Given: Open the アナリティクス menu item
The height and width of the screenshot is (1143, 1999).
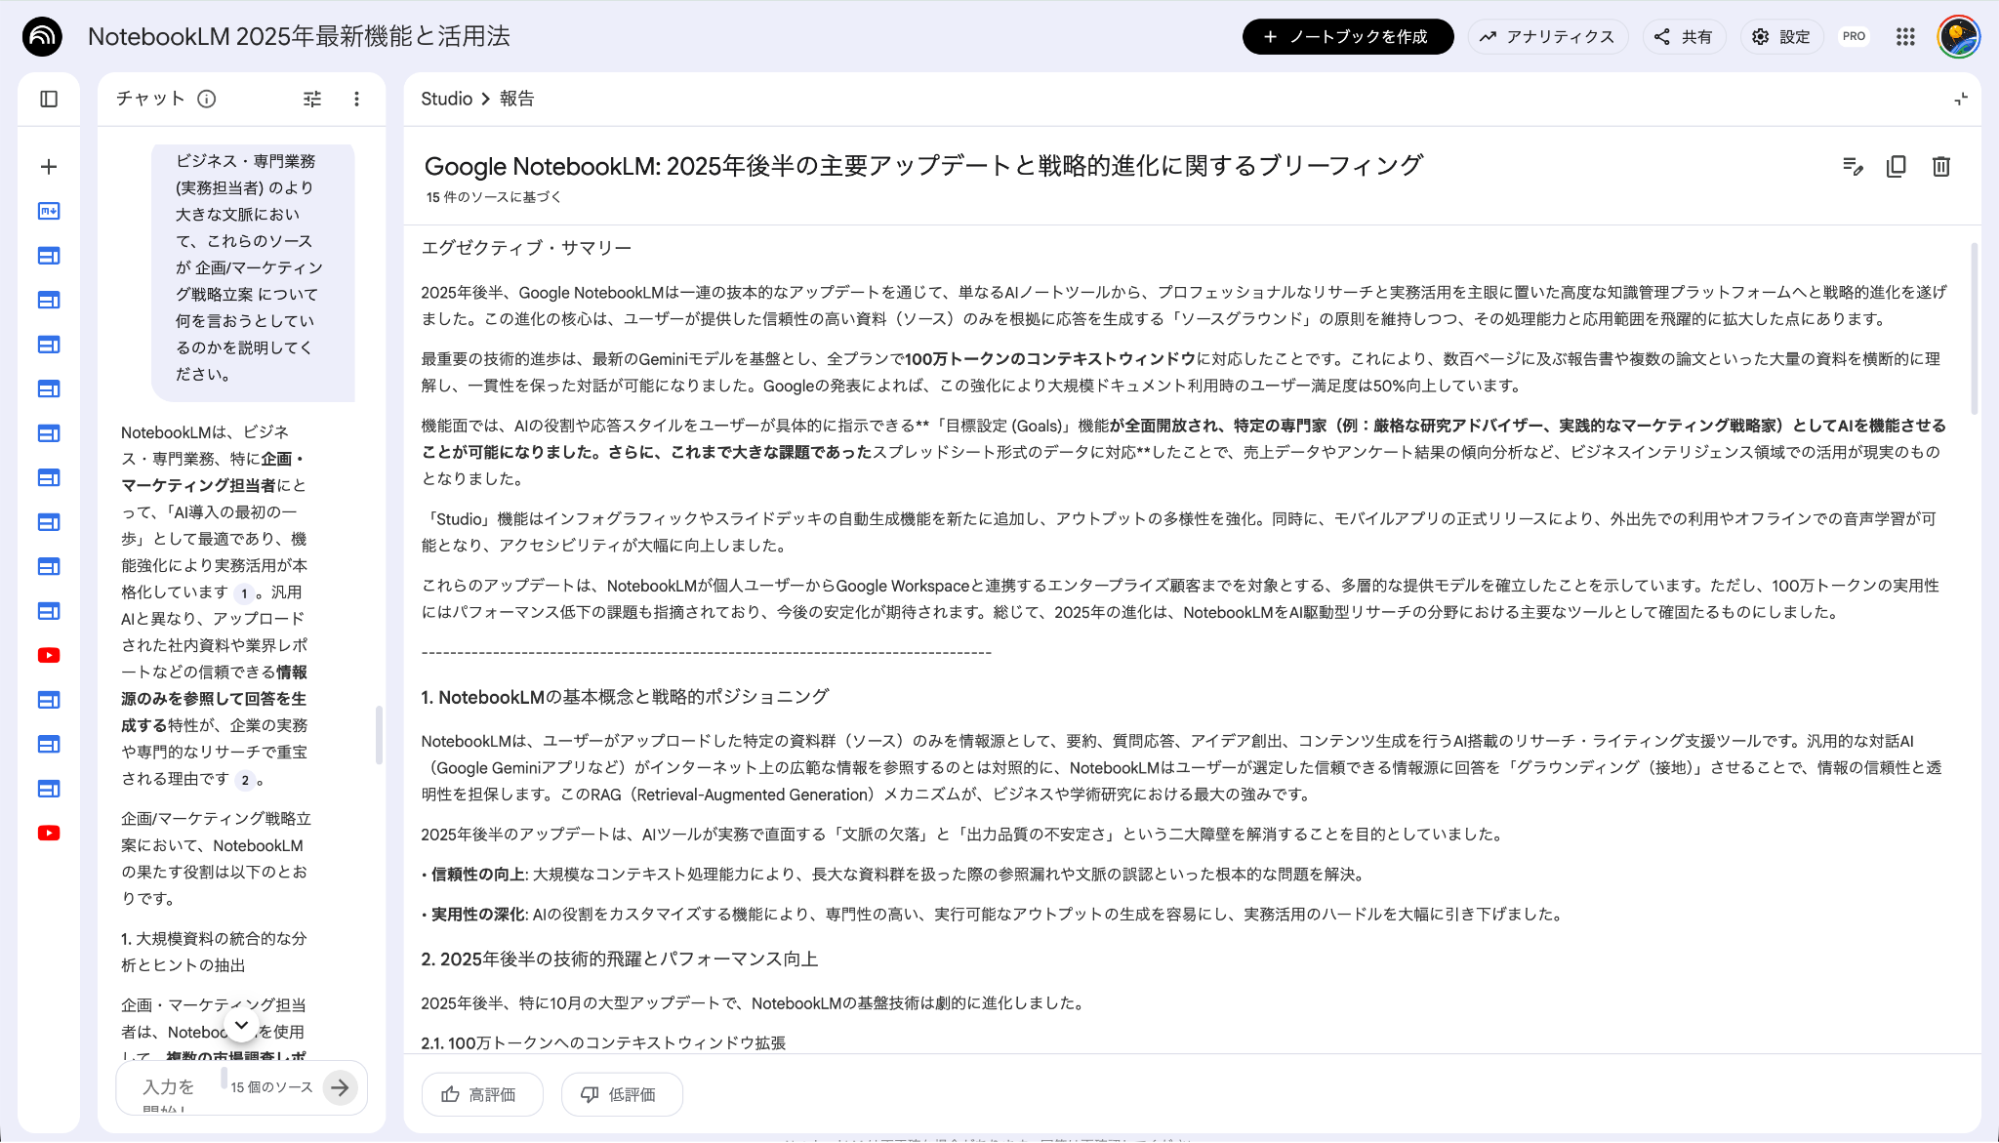Looking at the screenshot, I should pyautogui.click(x=1546, y=36).
